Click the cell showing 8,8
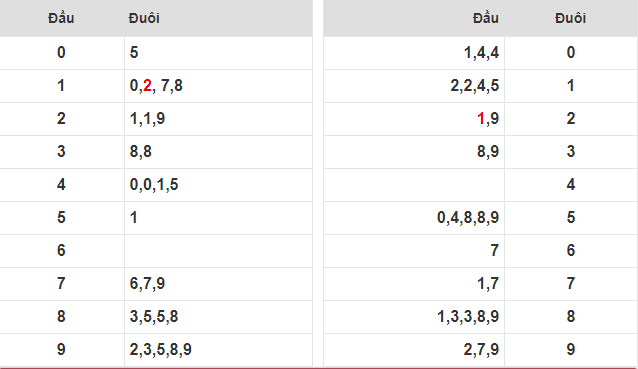638x369 pixels. [218, 152]
